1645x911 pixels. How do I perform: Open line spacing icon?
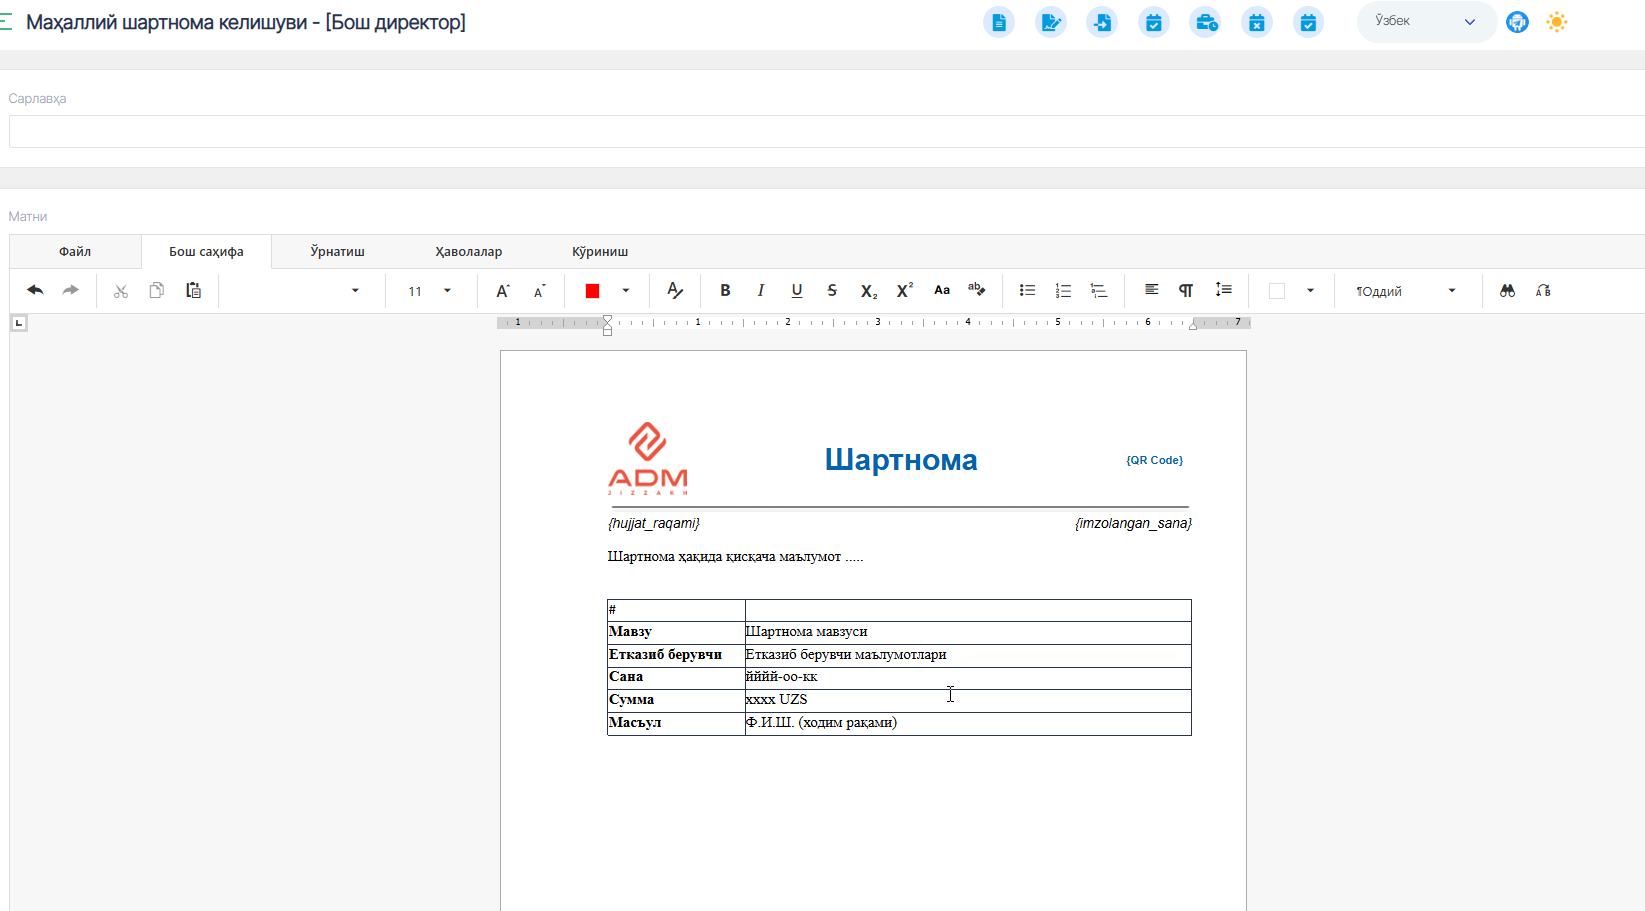coord(1223,291)
